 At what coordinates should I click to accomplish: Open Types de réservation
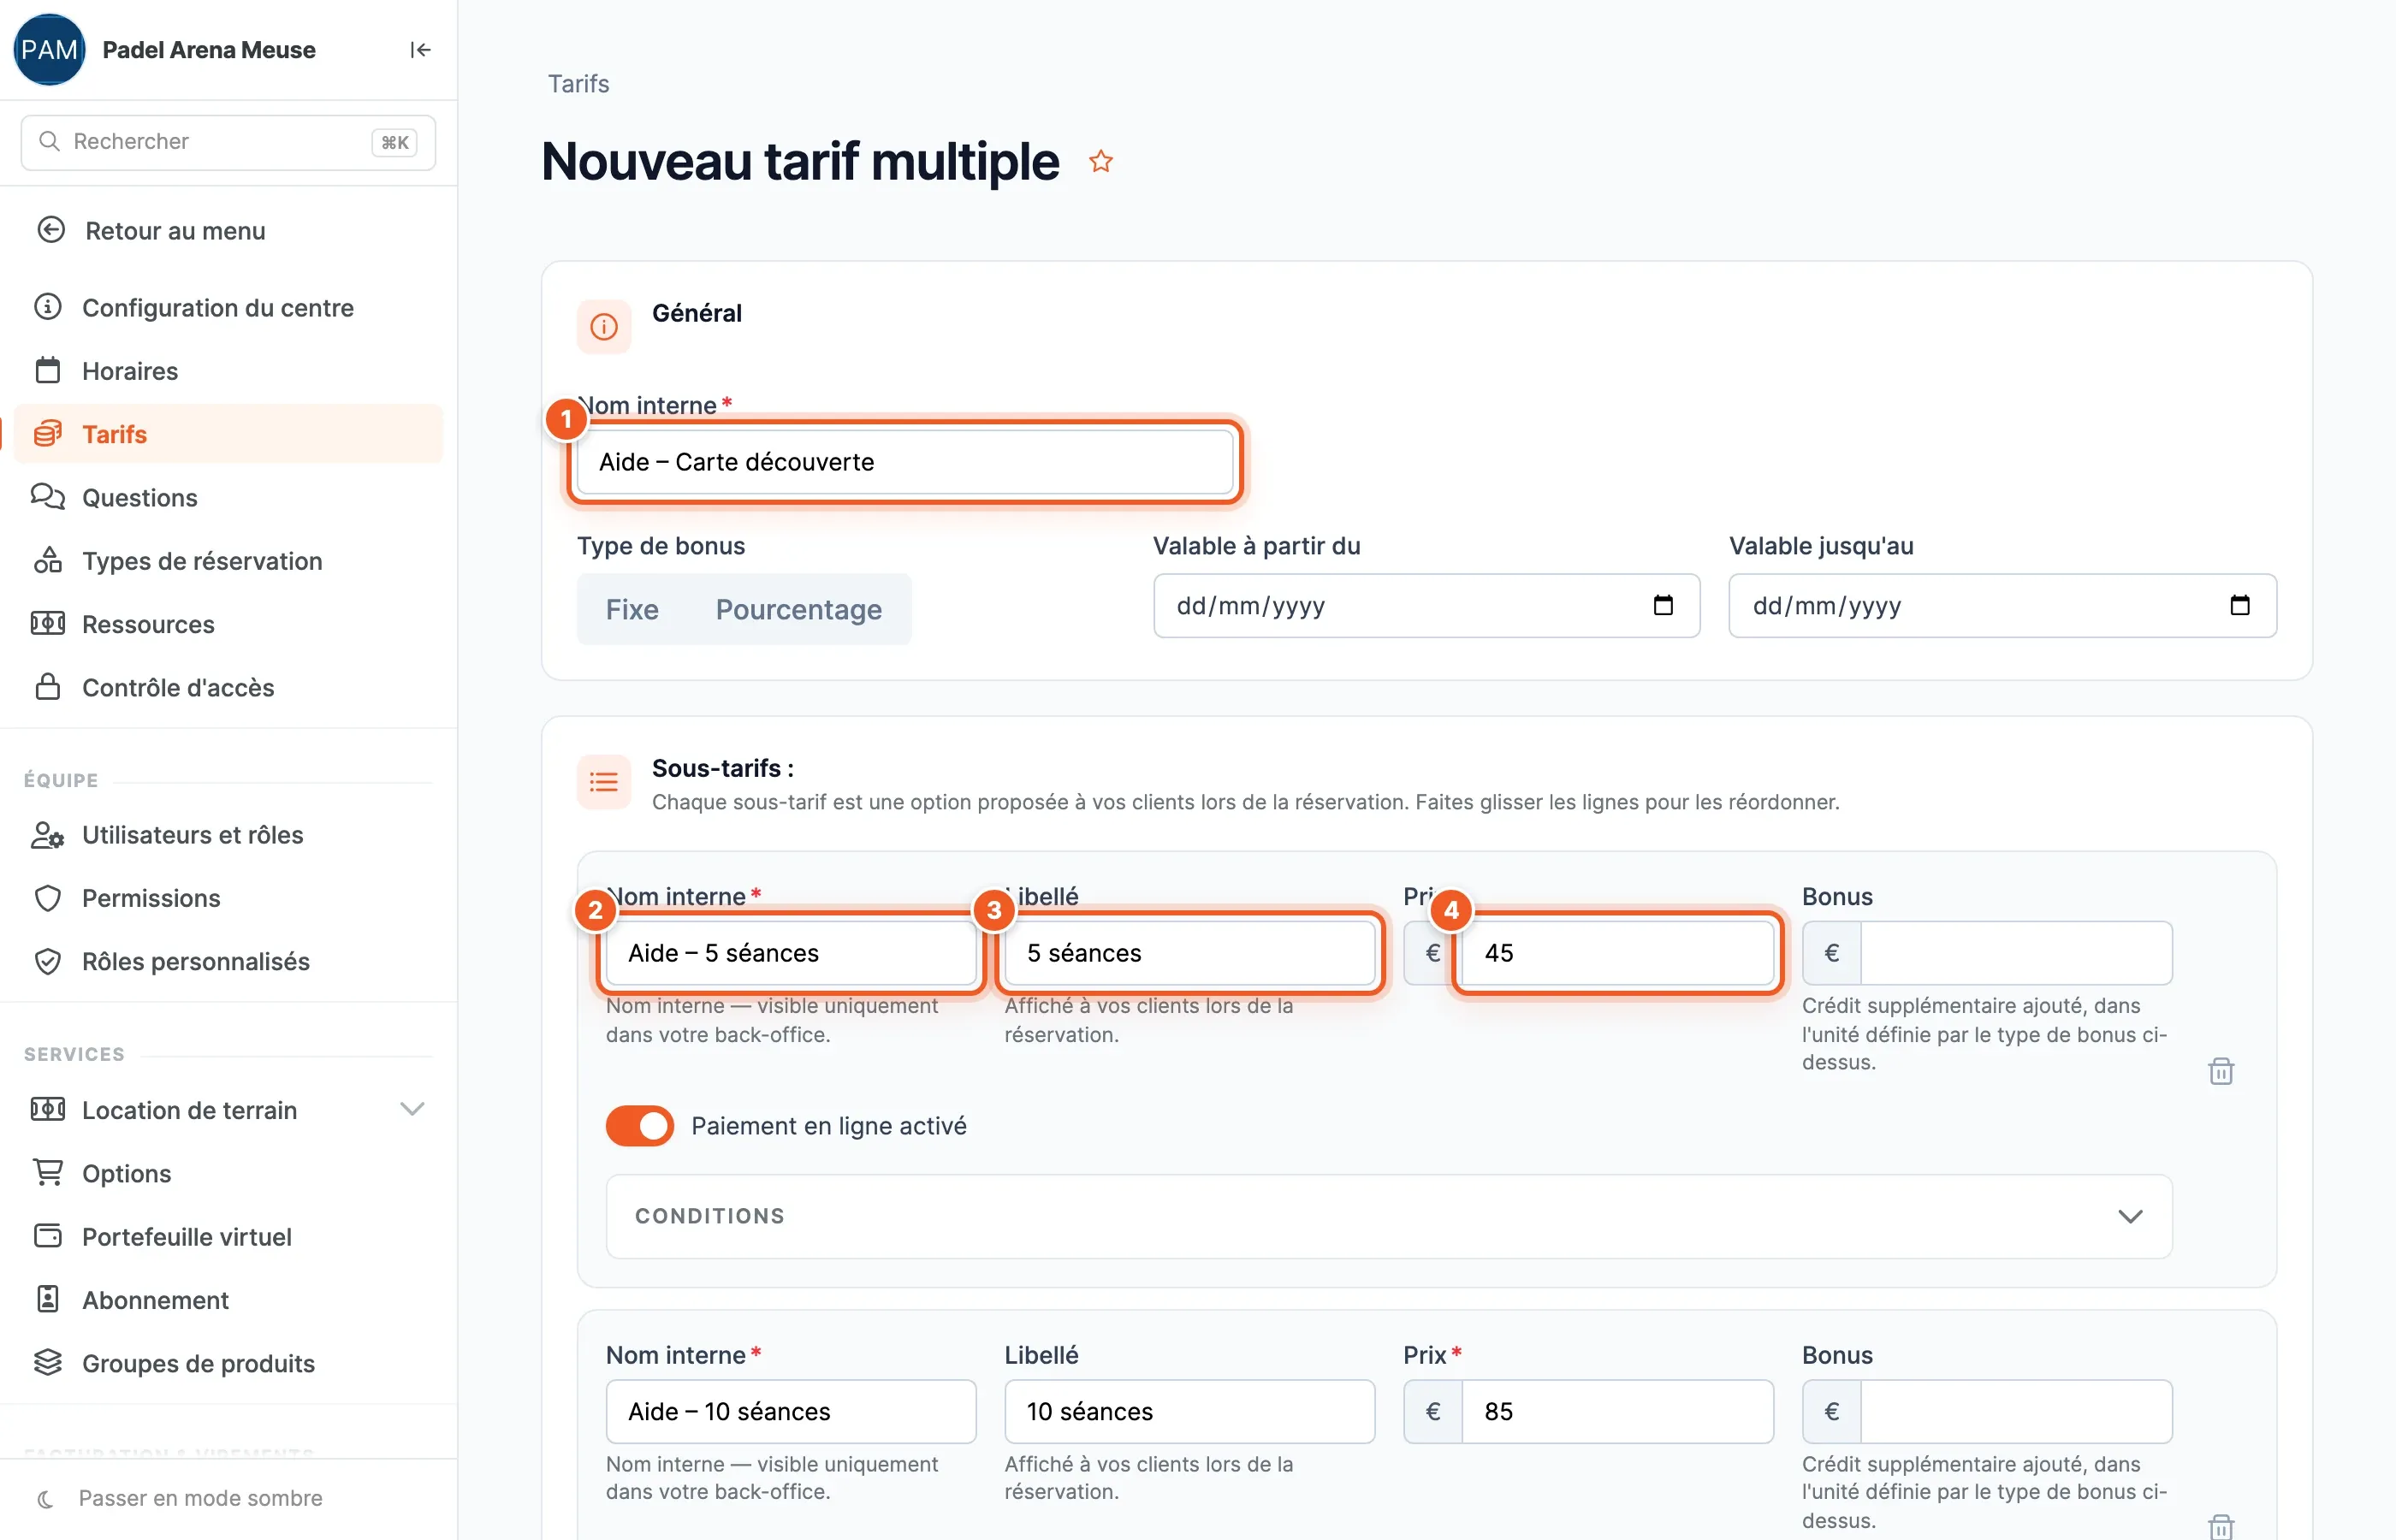228,561
